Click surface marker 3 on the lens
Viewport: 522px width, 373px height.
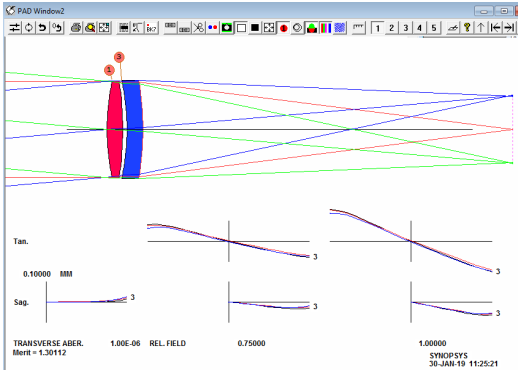119,57
